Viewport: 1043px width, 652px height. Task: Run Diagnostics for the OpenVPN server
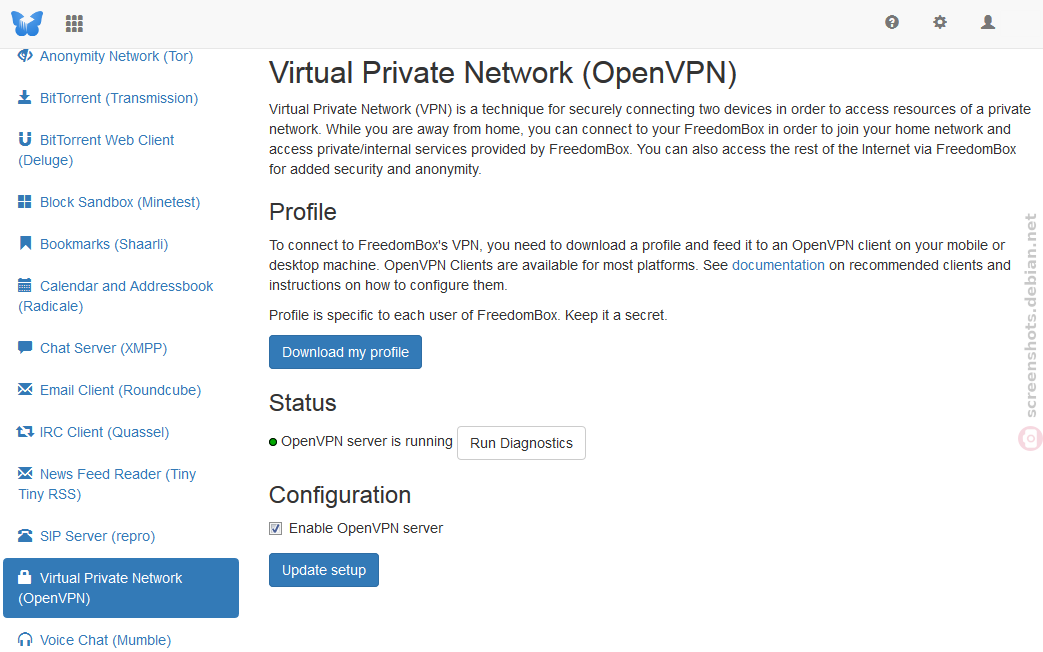(522, 443)
